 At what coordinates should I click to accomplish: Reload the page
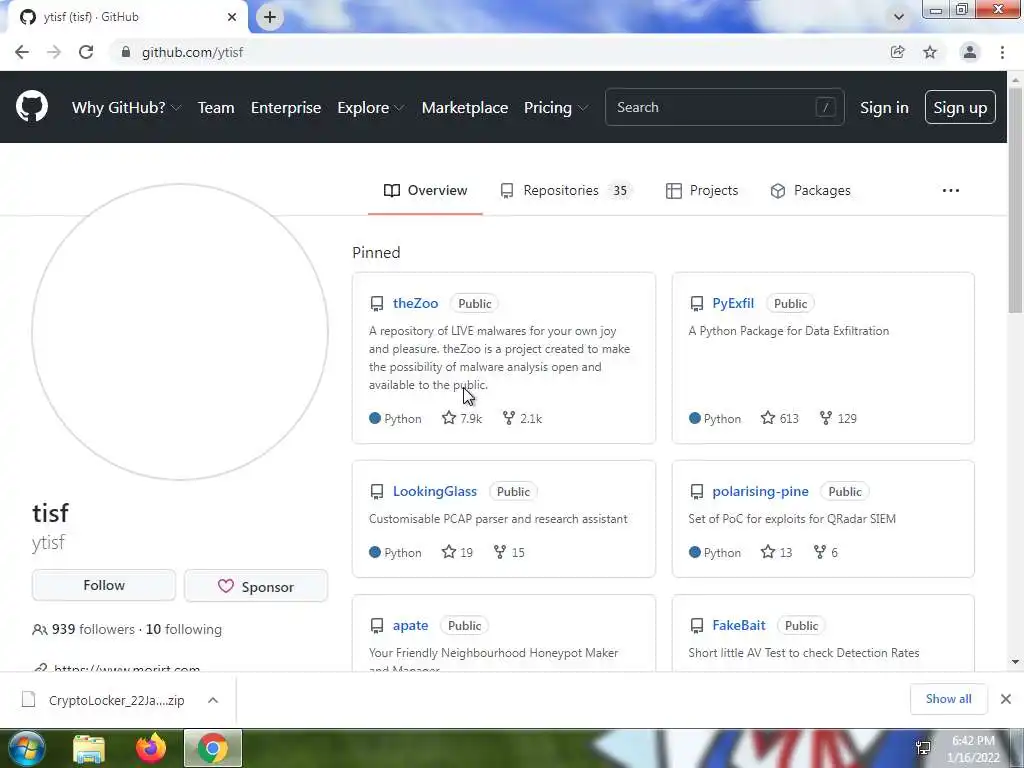(86, 52)
